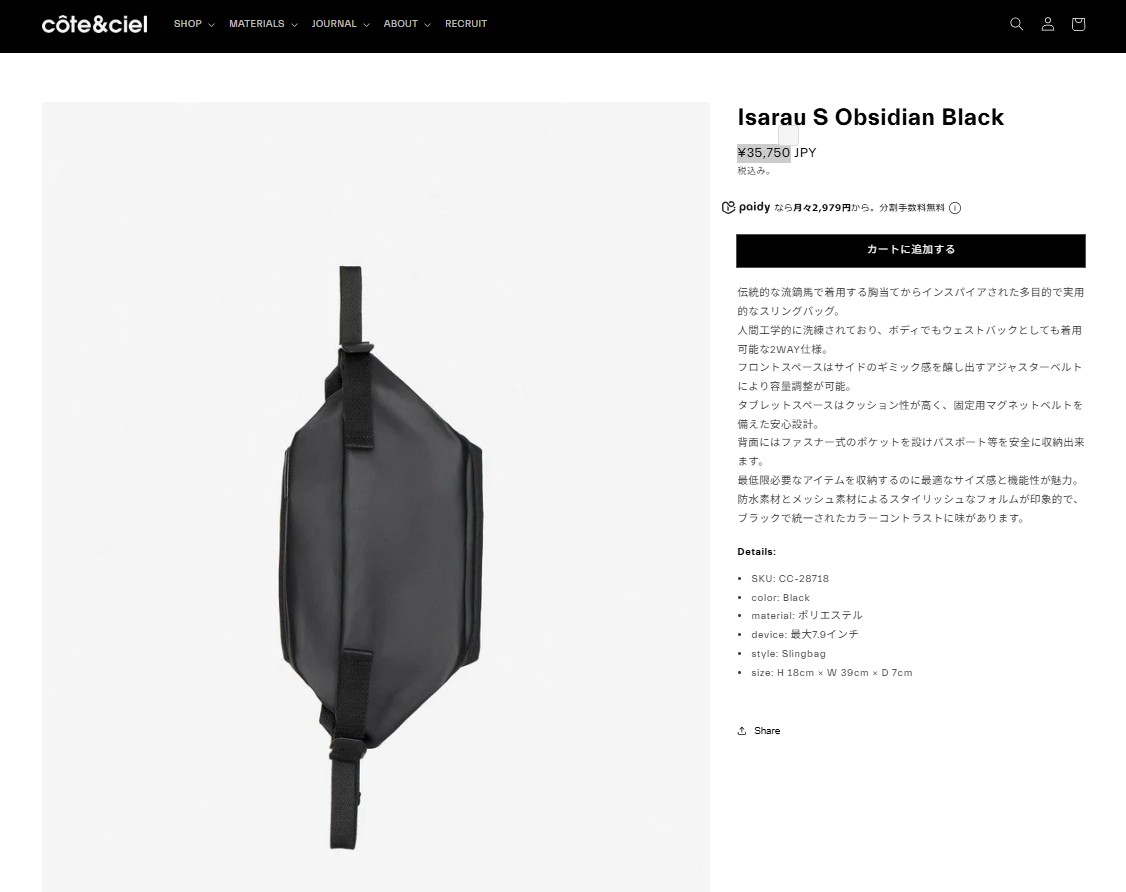
Task: Click the Paidy info circle icon
Action: click(955, 208)
